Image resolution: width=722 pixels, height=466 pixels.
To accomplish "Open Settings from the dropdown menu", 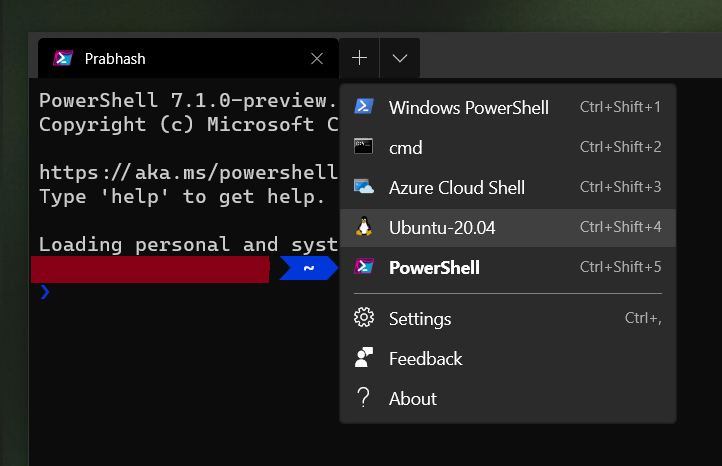I will coord(508,319).
